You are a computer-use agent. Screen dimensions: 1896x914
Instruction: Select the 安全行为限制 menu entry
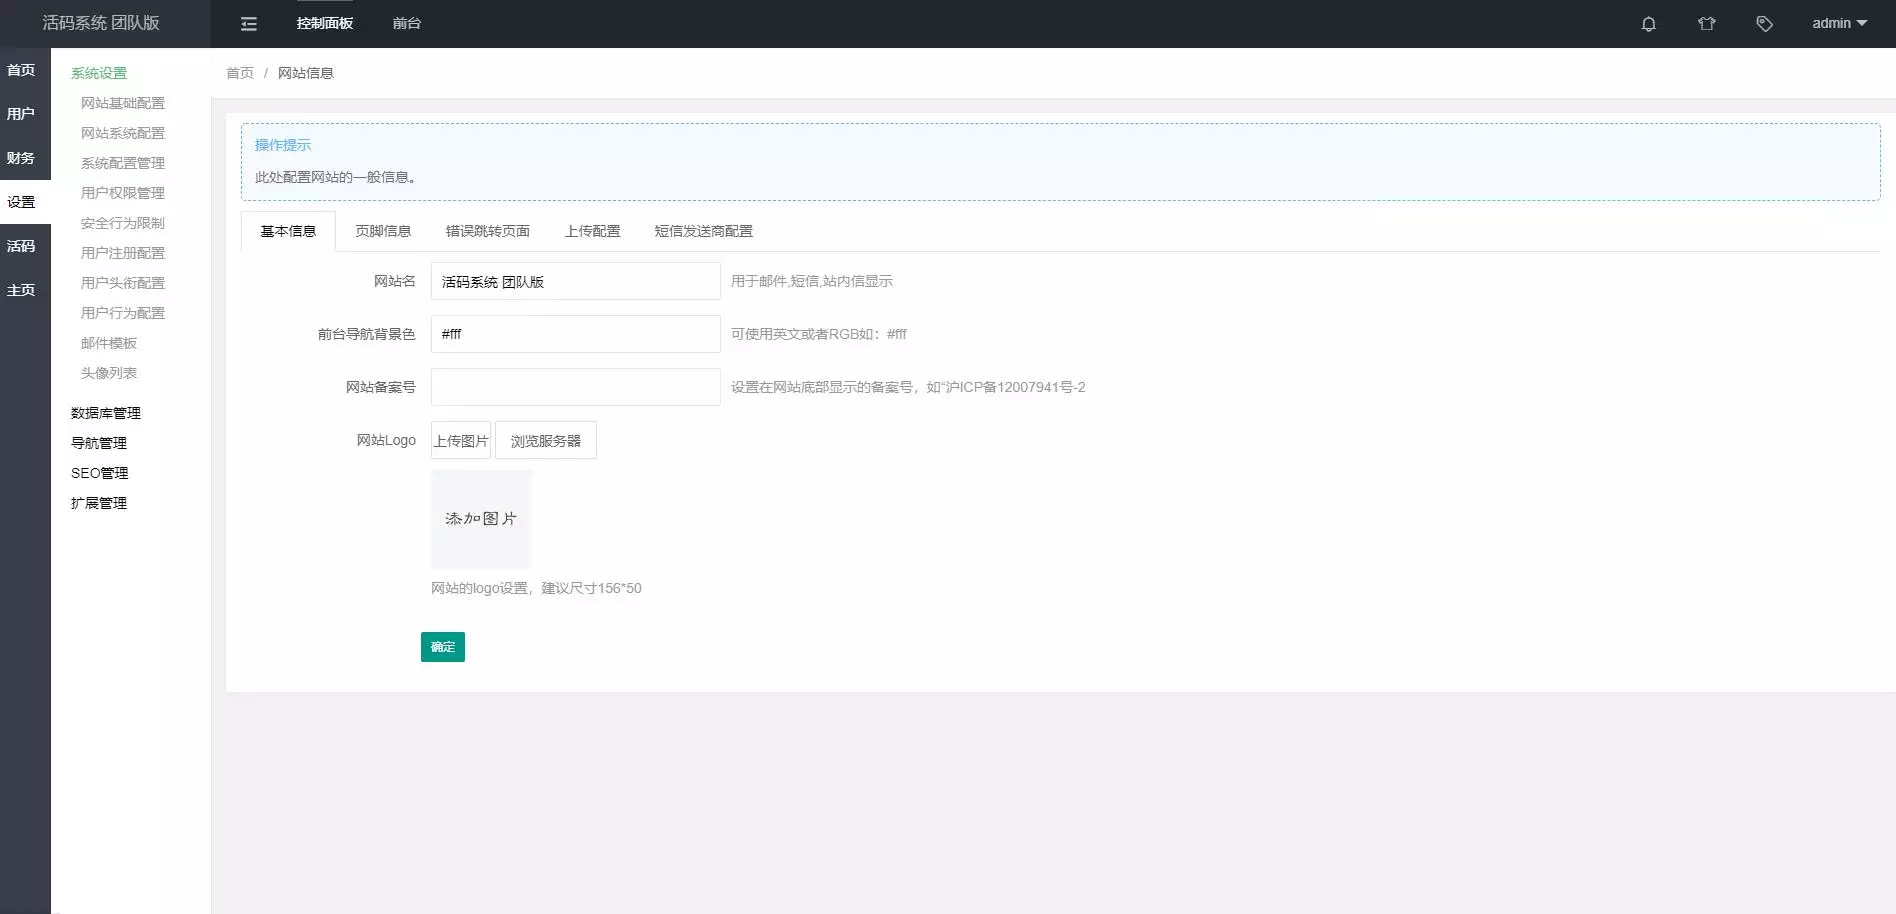pos(122,223)
